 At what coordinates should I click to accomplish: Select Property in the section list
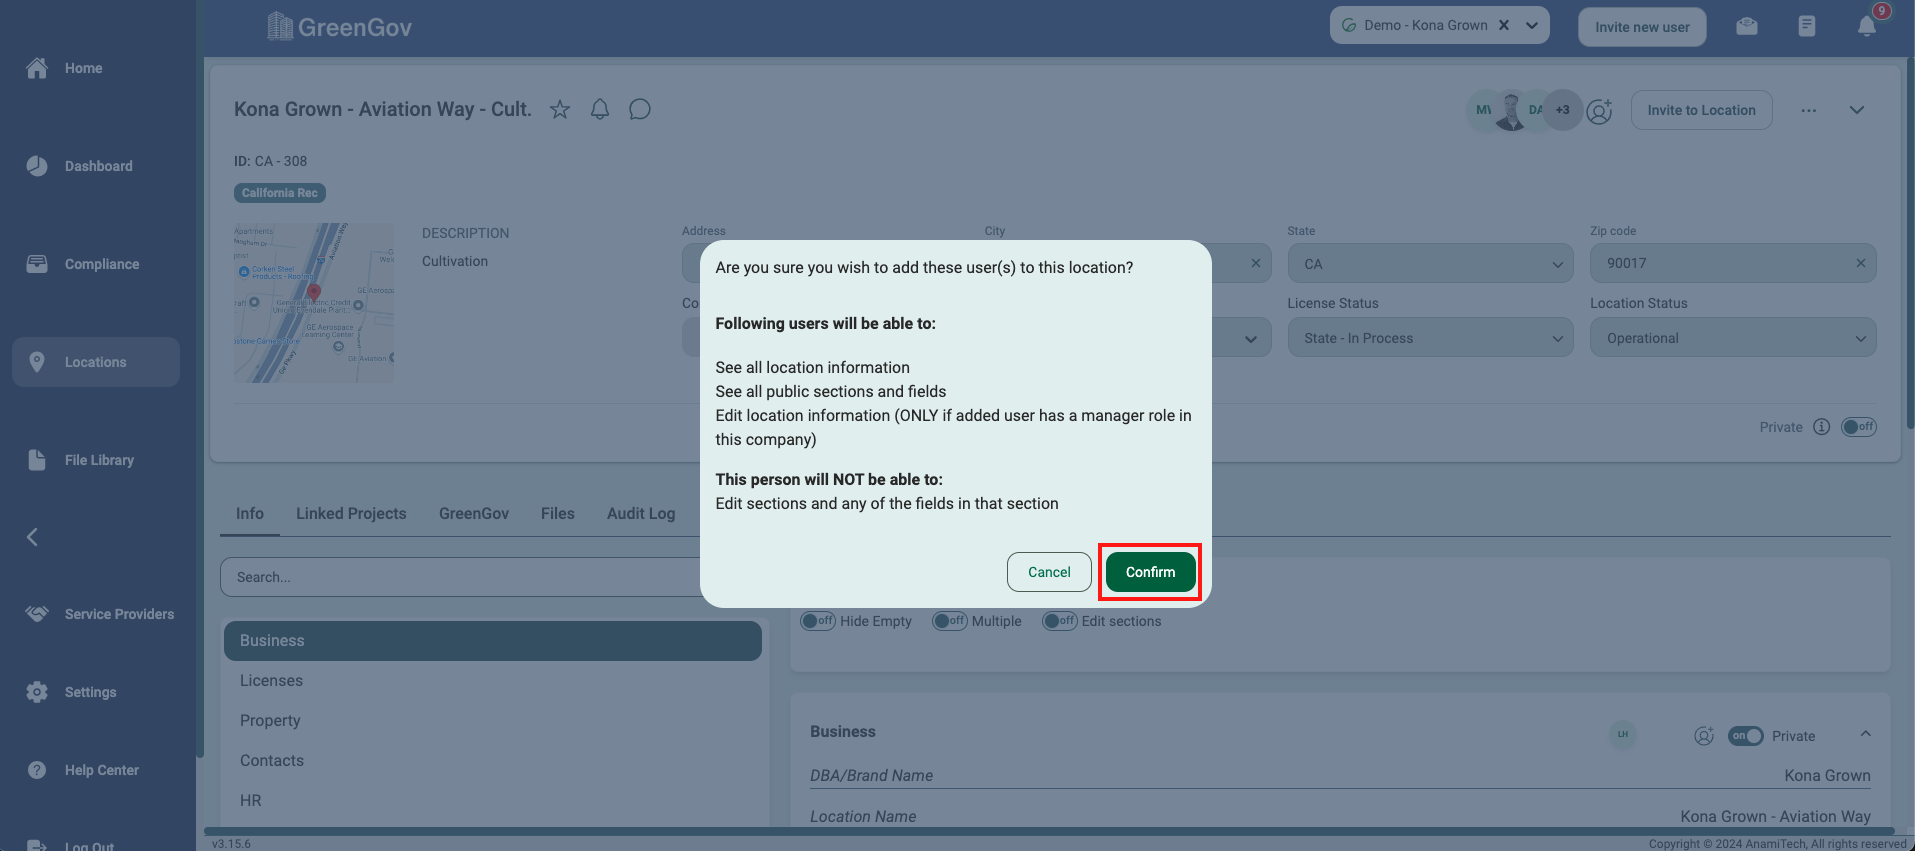(493, 721)
